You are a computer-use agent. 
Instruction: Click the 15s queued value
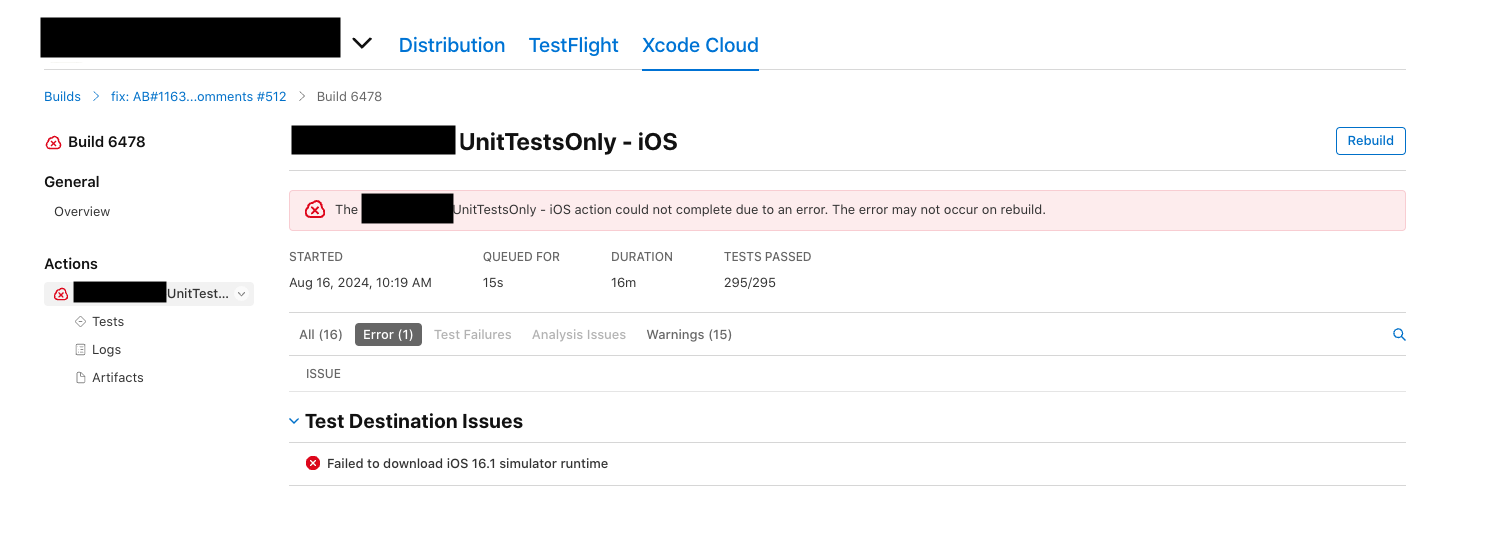493,283
